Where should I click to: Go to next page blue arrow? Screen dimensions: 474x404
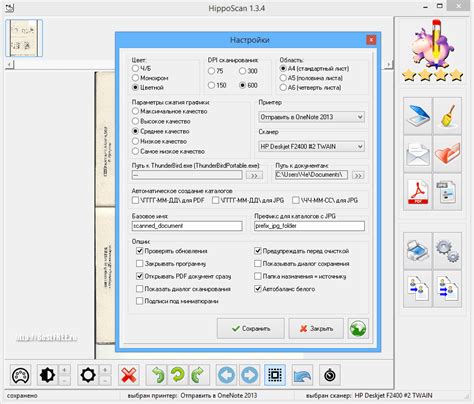[249, 375]
